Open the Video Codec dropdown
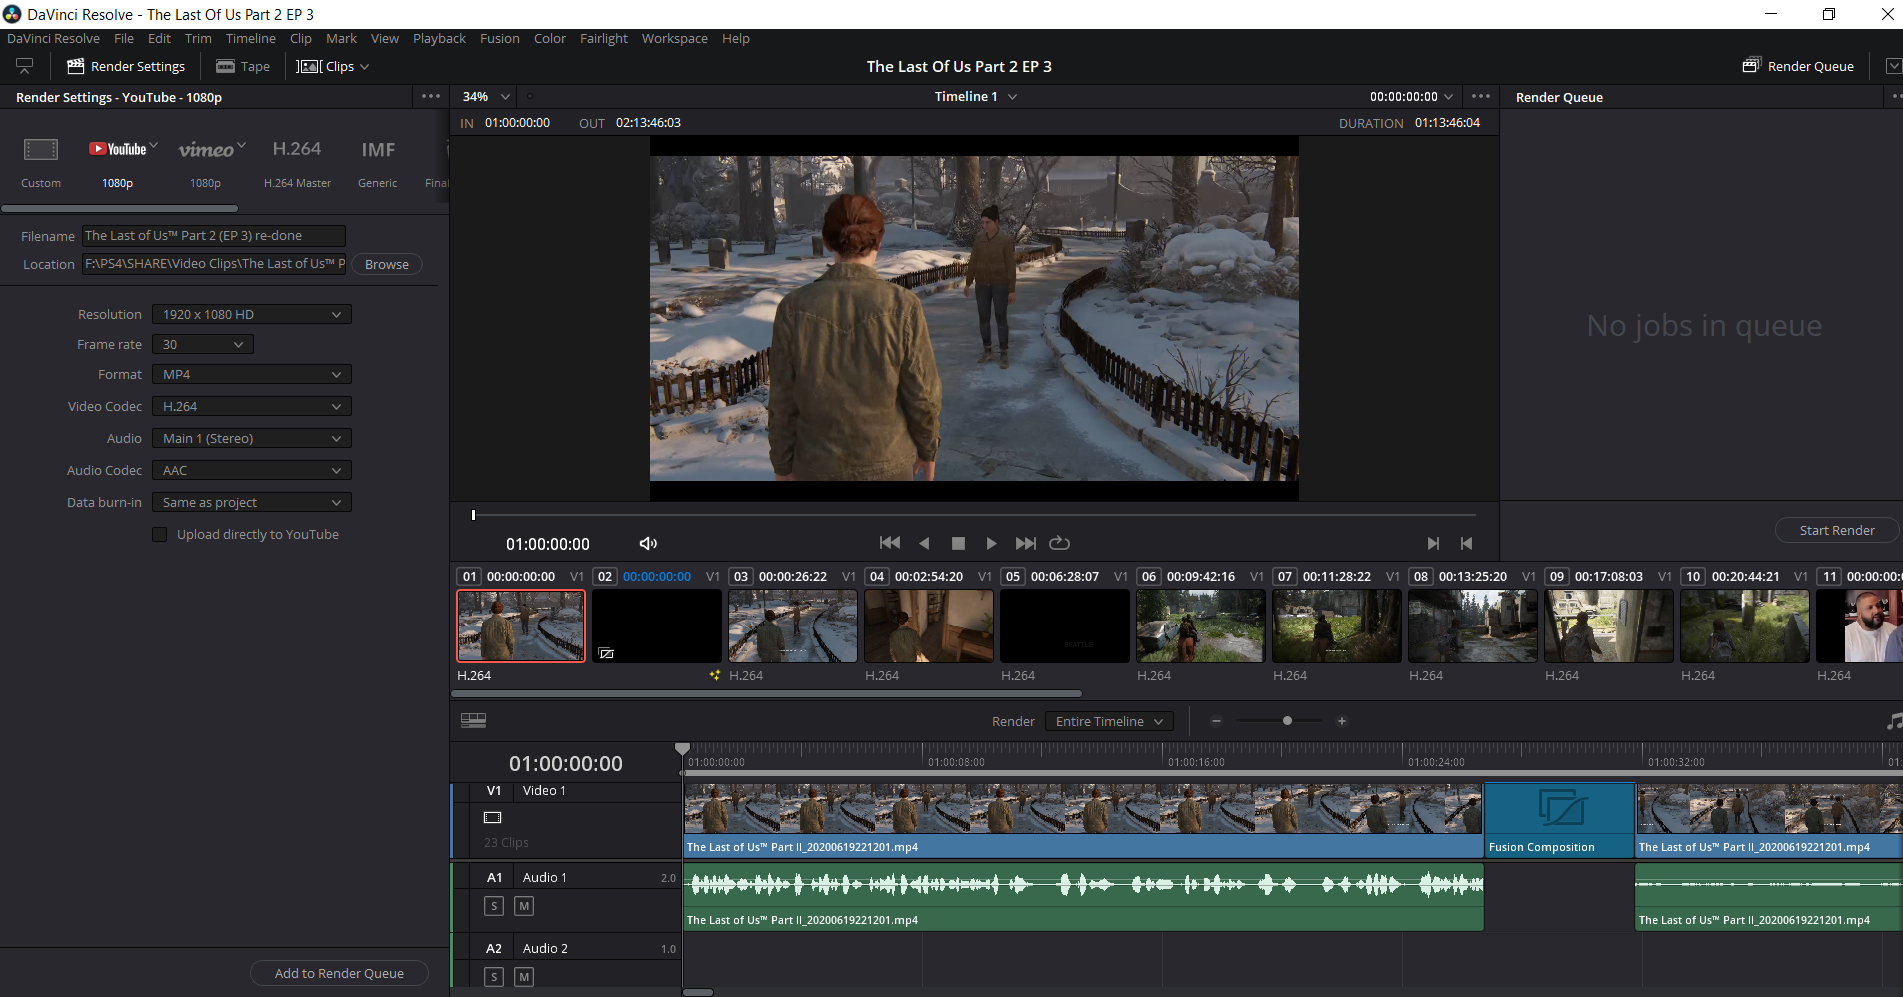 click(252, 406)
